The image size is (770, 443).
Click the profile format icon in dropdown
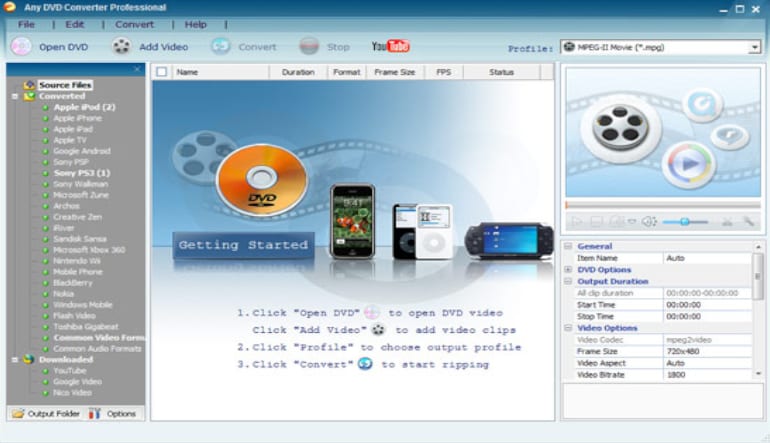point(569,47)
